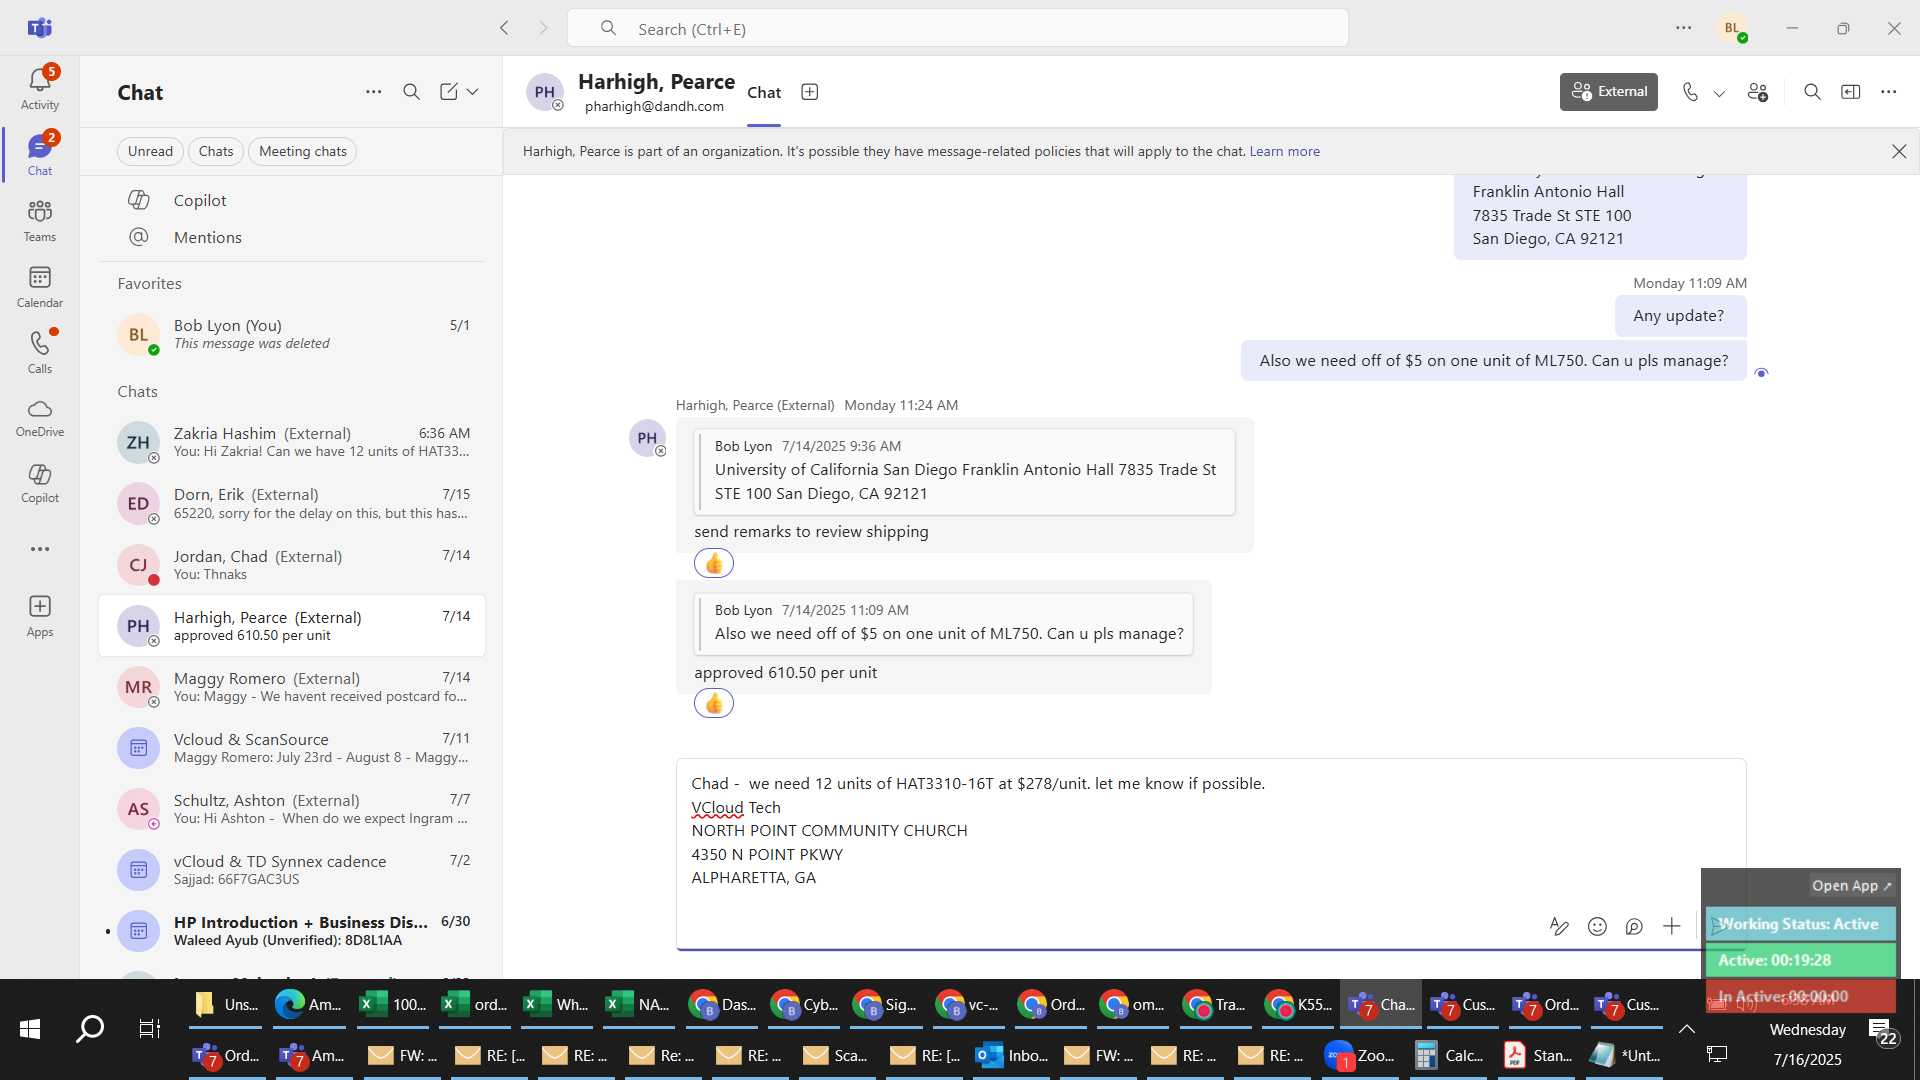Open more actions plus in compose box
The image size is (1920, 1080).
pyautogui.click(x=1671, y=926)
